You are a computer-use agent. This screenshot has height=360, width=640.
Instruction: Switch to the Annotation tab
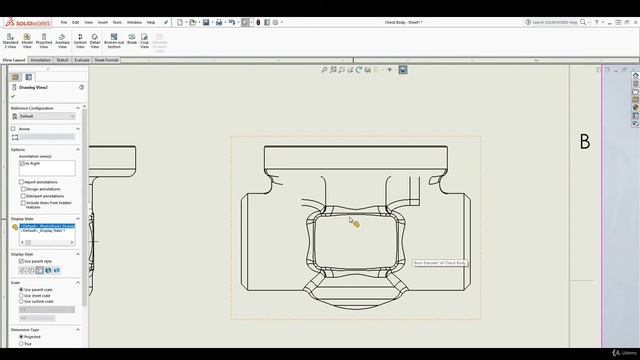[40, 60]
